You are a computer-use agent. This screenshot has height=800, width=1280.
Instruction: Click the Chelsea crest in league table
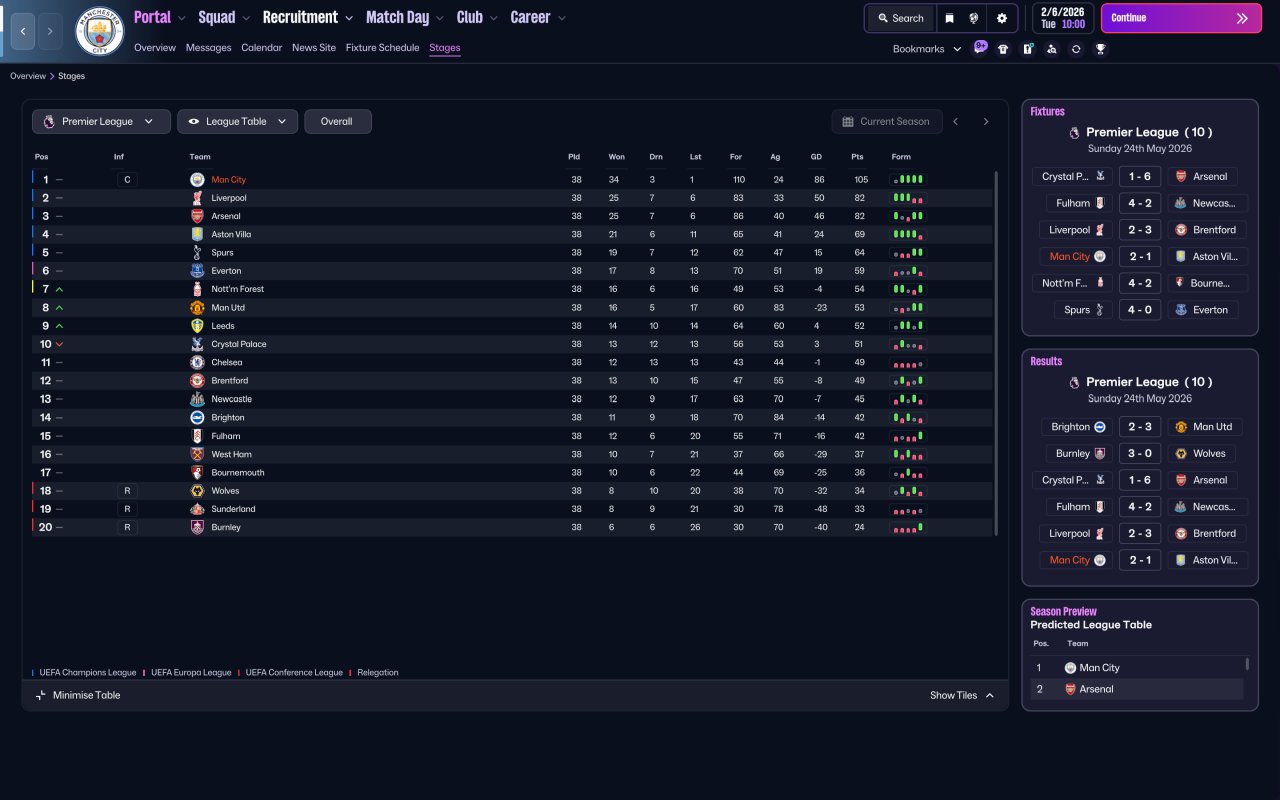click(x=197, y=362)
